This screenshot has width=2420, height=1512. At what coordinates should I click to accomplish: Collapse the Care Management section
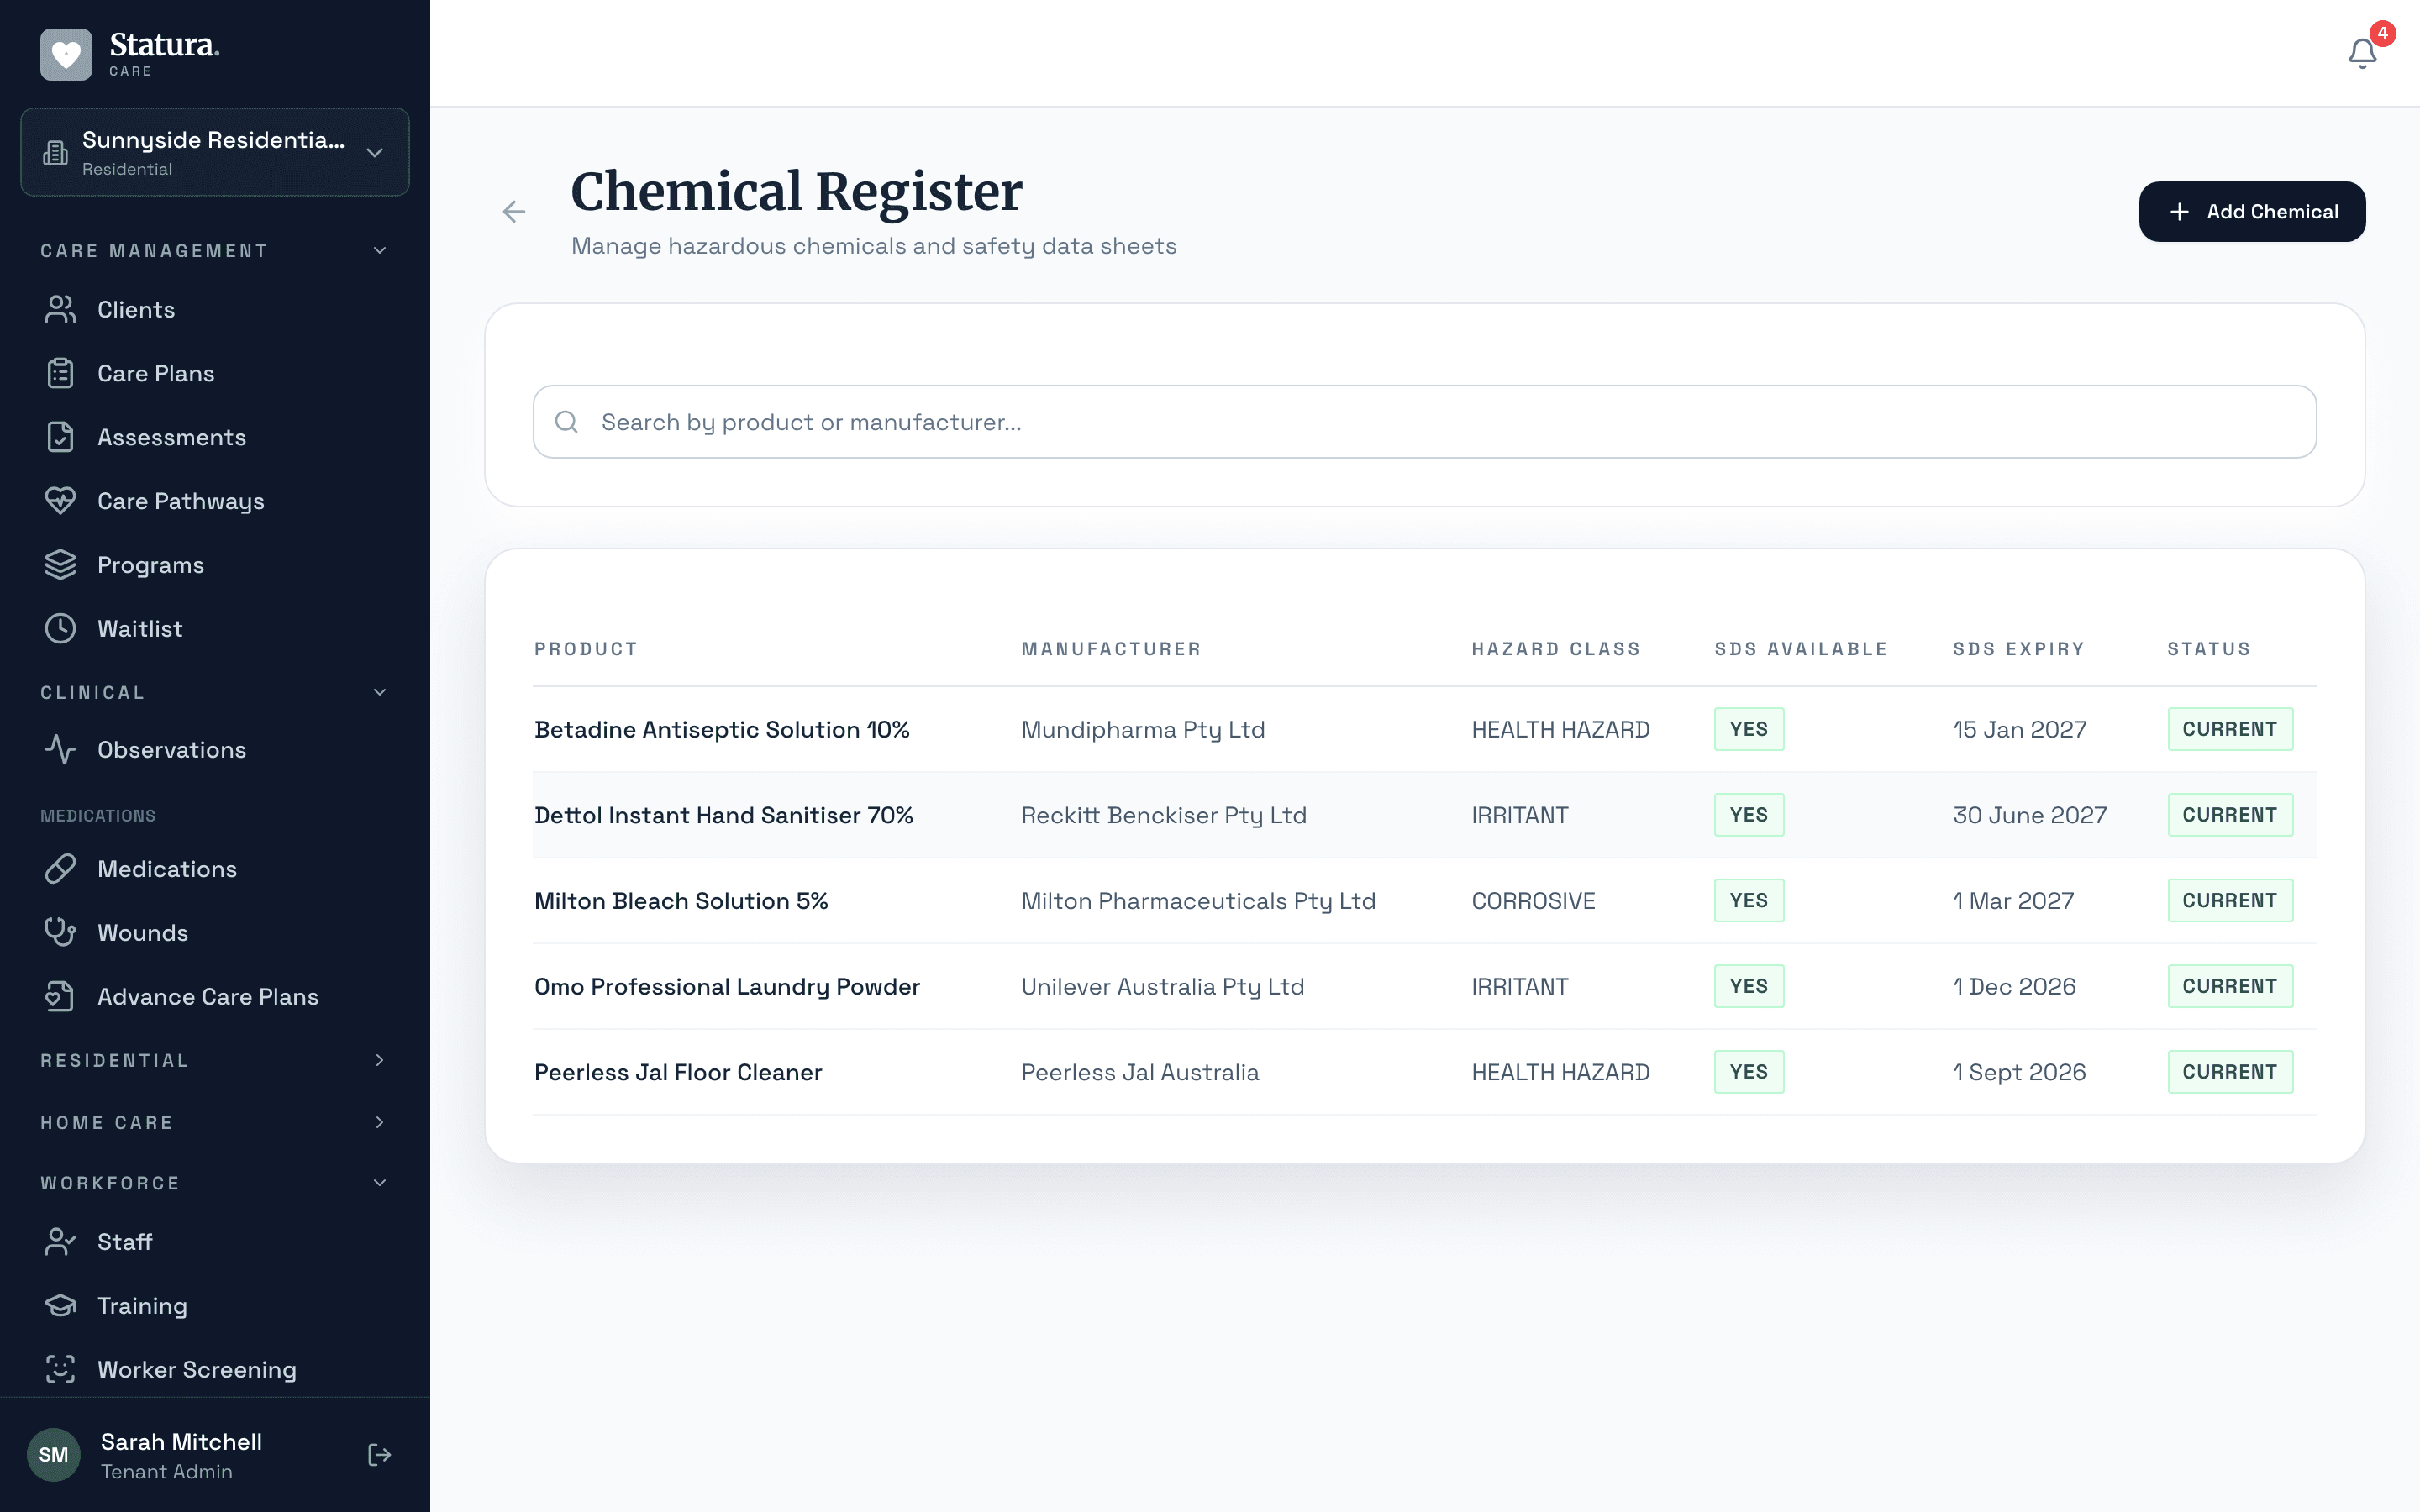tap(379, 250)
